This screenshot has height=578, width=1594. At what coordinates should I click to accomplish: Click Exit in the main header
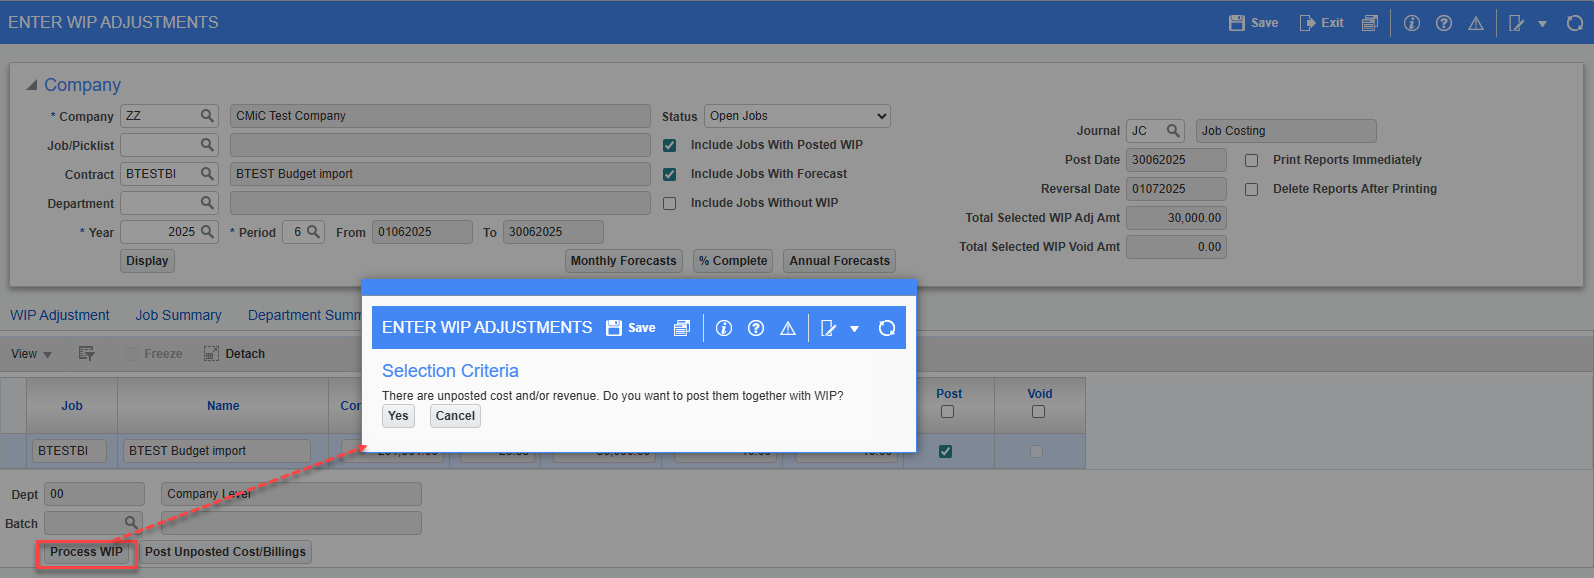click(1321, 23)
